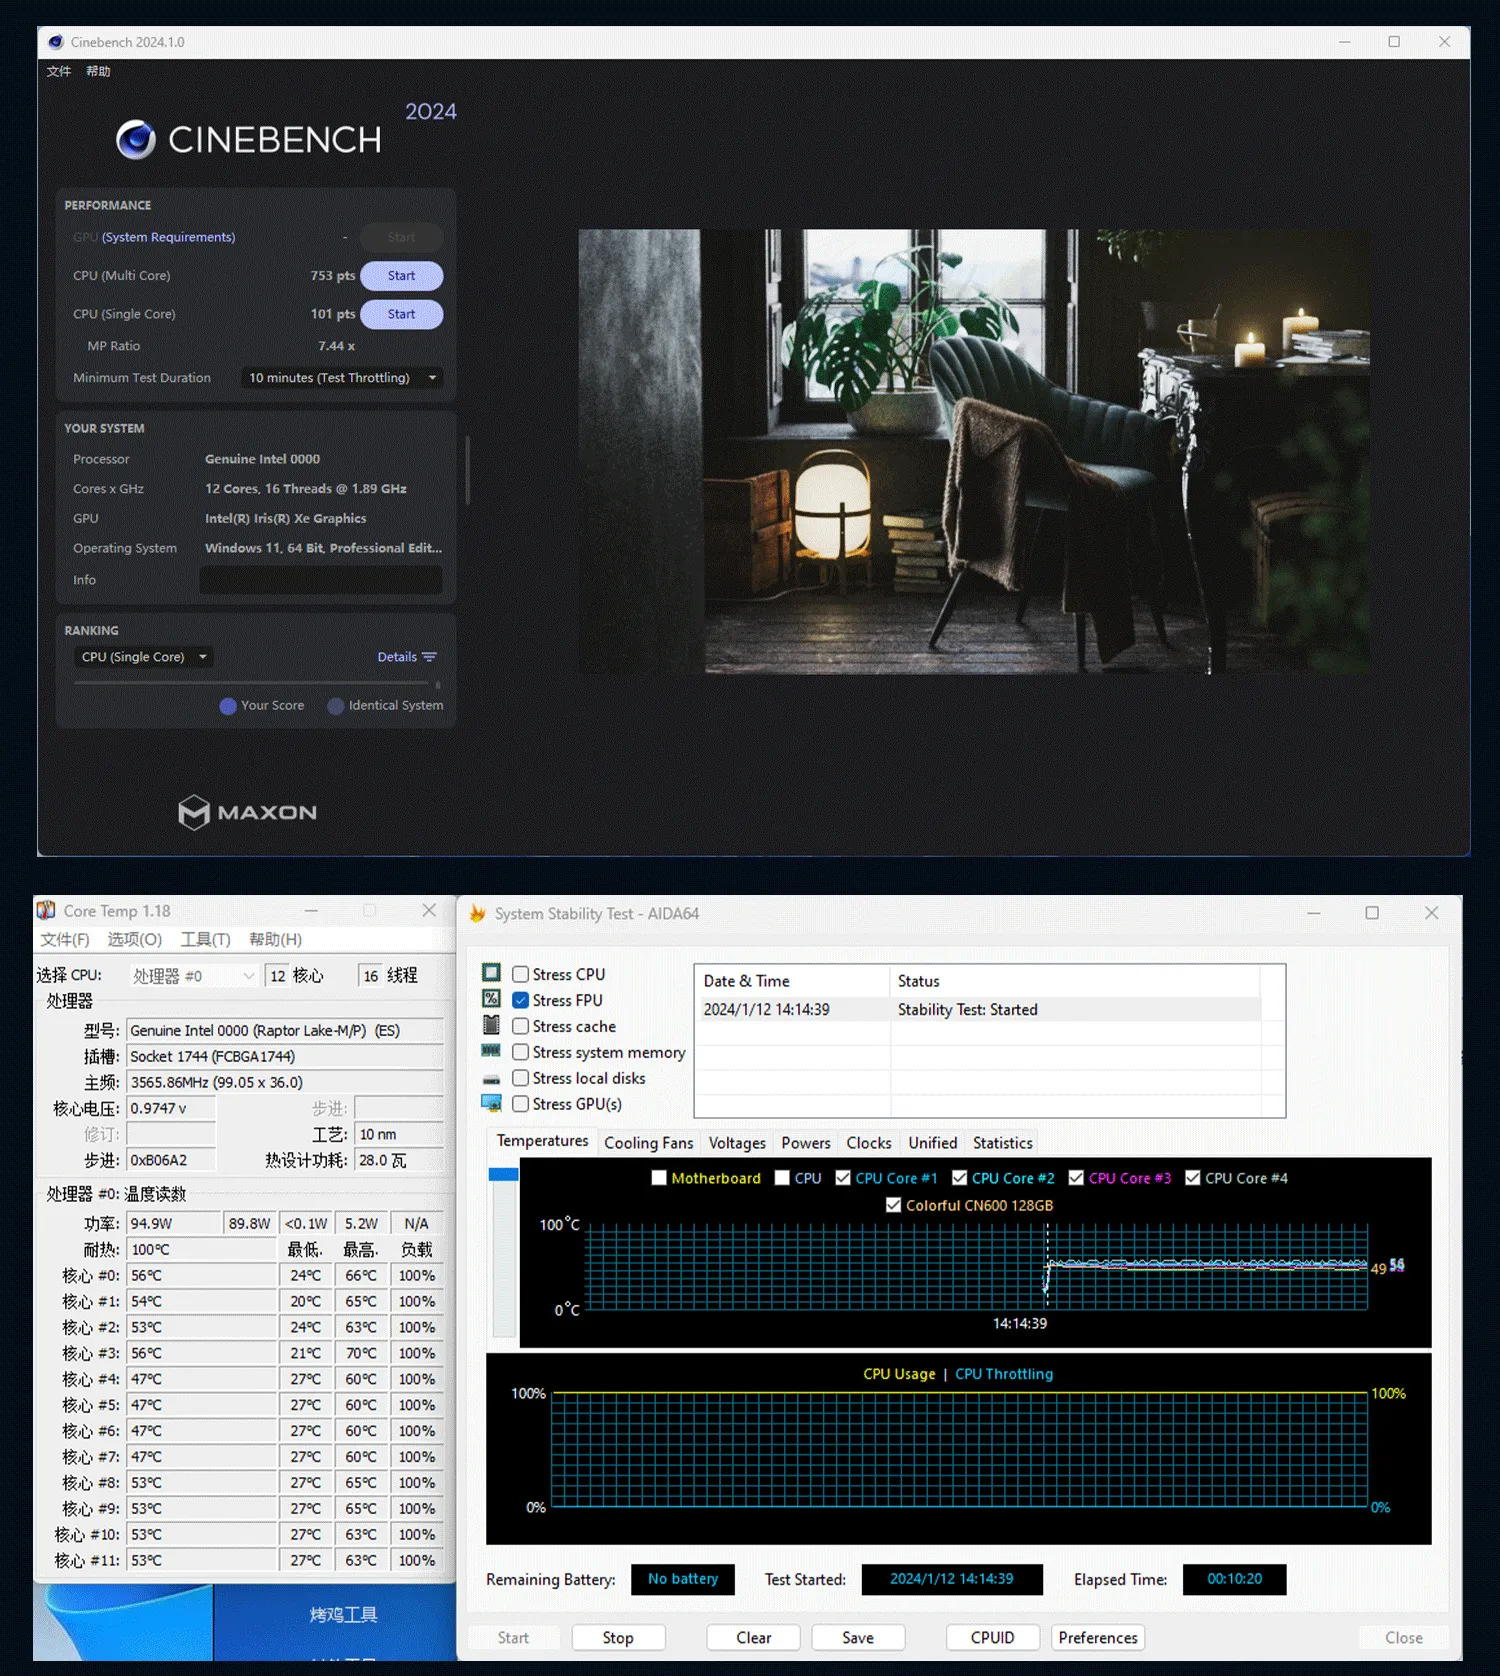Uncheck the Stress FPU checkbox
This screenshot has width=1500, height=1676.
(x=521, y=1000)
